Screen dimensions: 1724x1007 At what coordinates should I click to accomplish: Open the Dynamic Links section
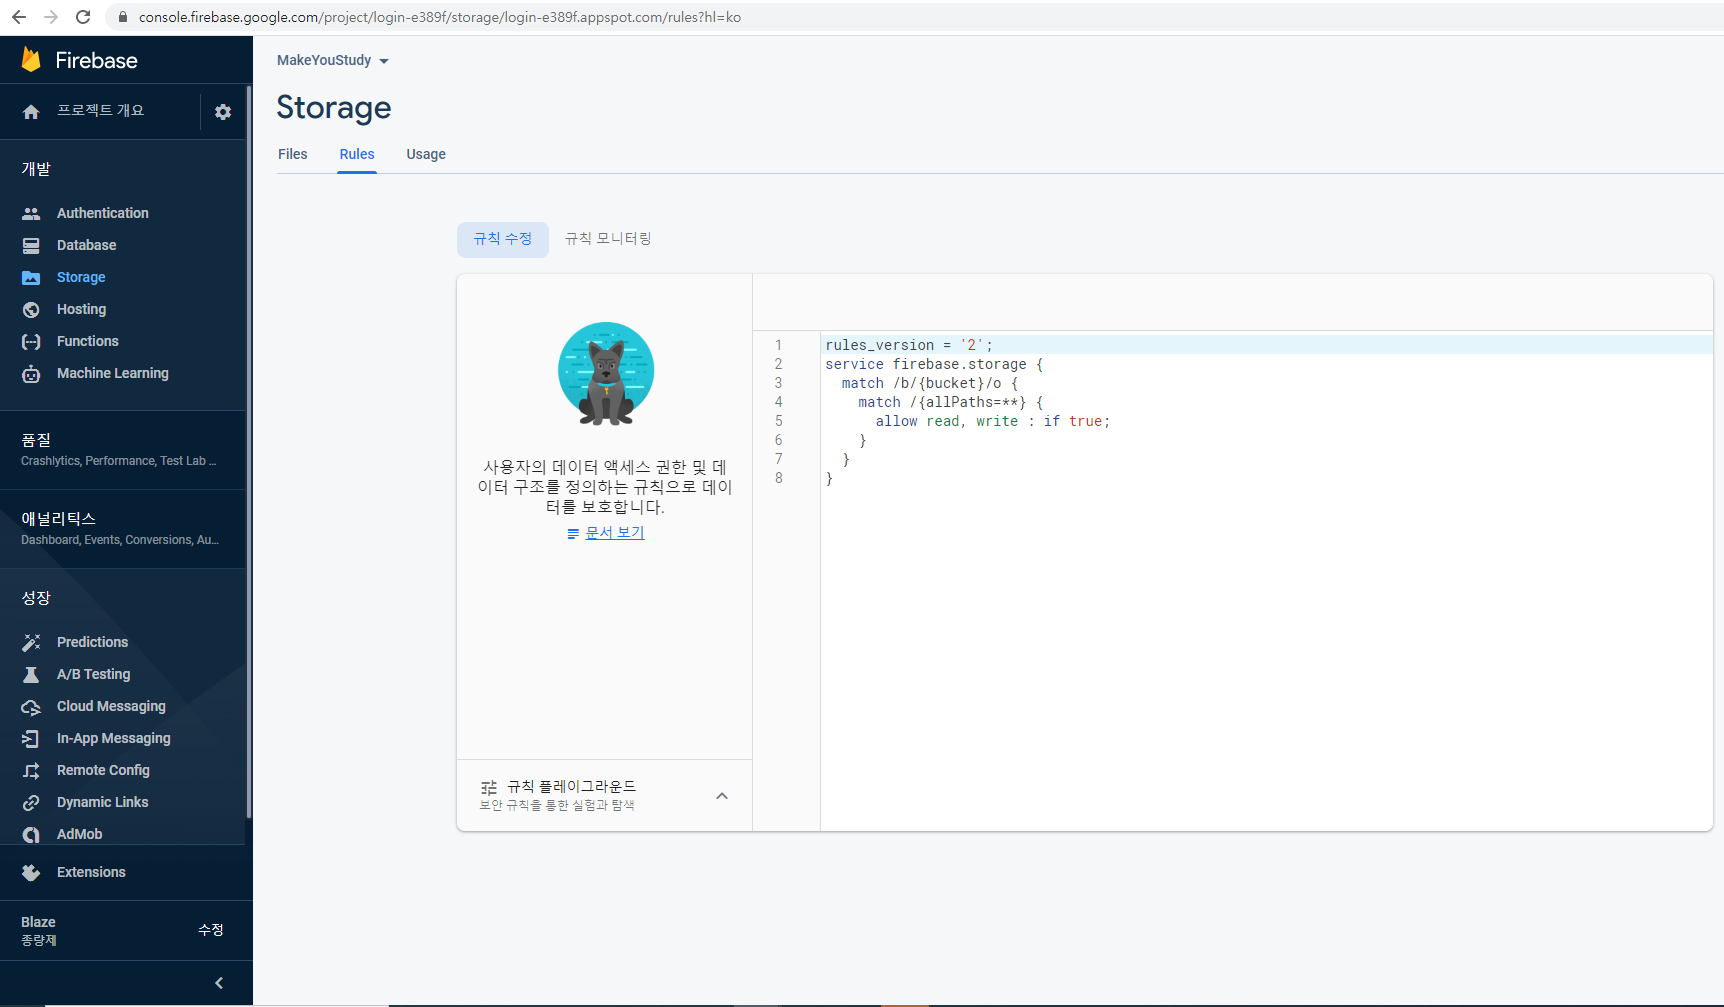102,802
